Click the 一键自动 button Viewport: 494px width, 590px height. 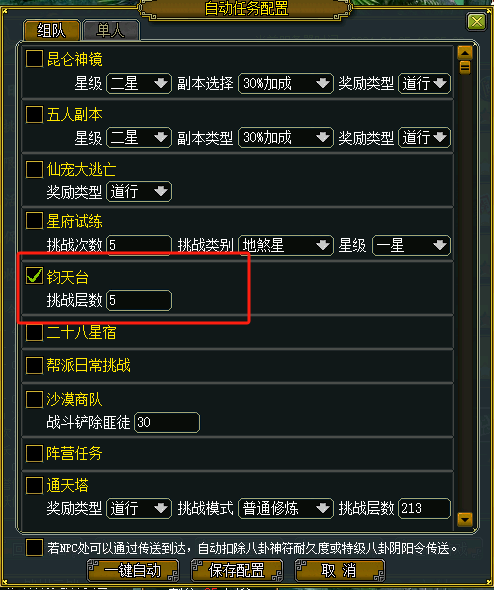click(x=133, y=570)
